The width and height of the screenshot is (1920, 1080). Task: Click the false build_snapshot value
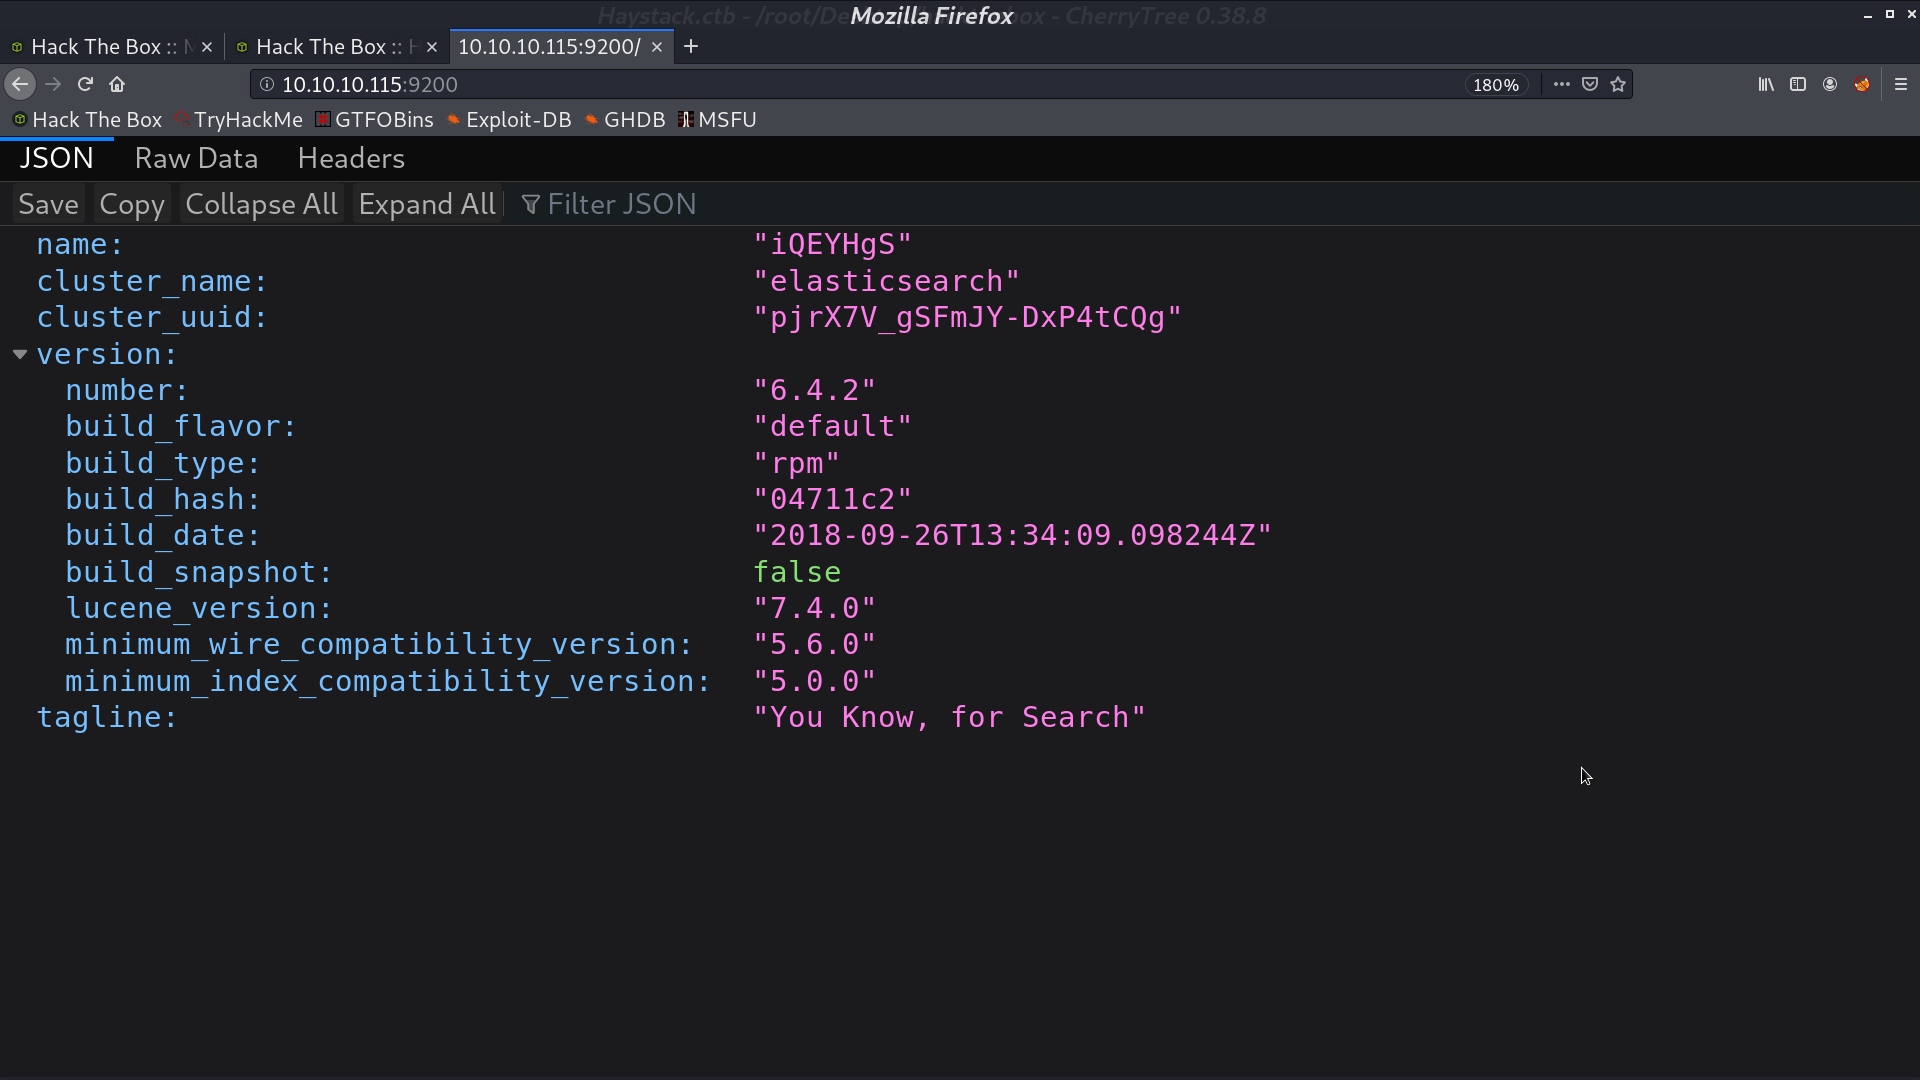tap(797, 573)
